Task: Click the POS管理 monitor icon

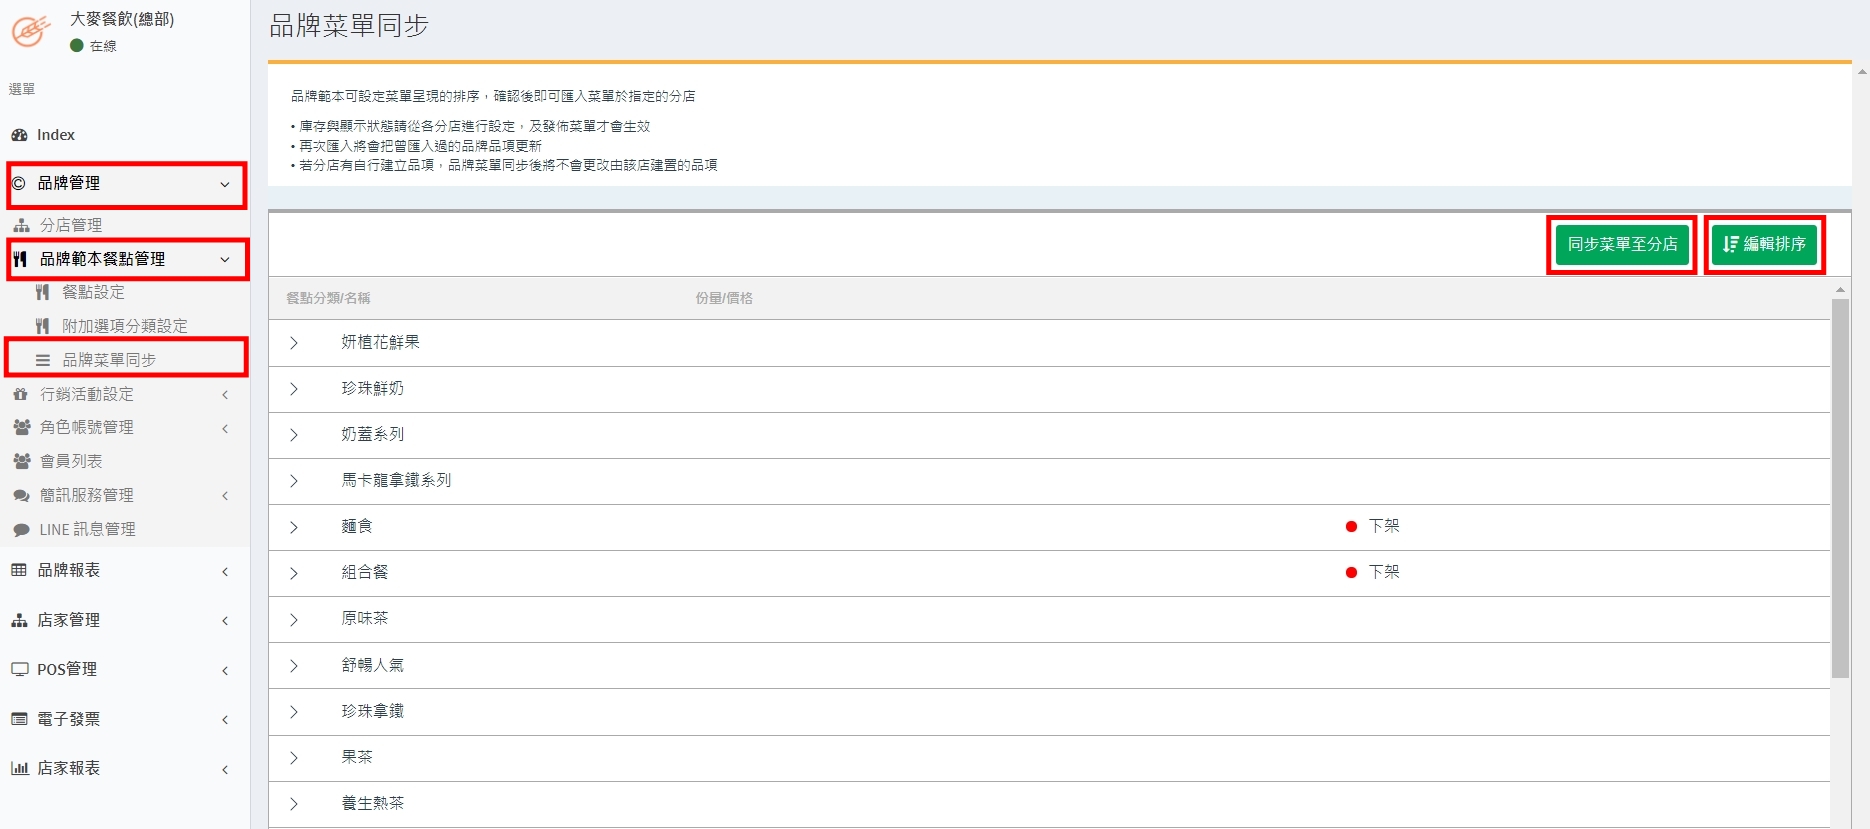Action: pyautogui.click(x=19, y=670)
